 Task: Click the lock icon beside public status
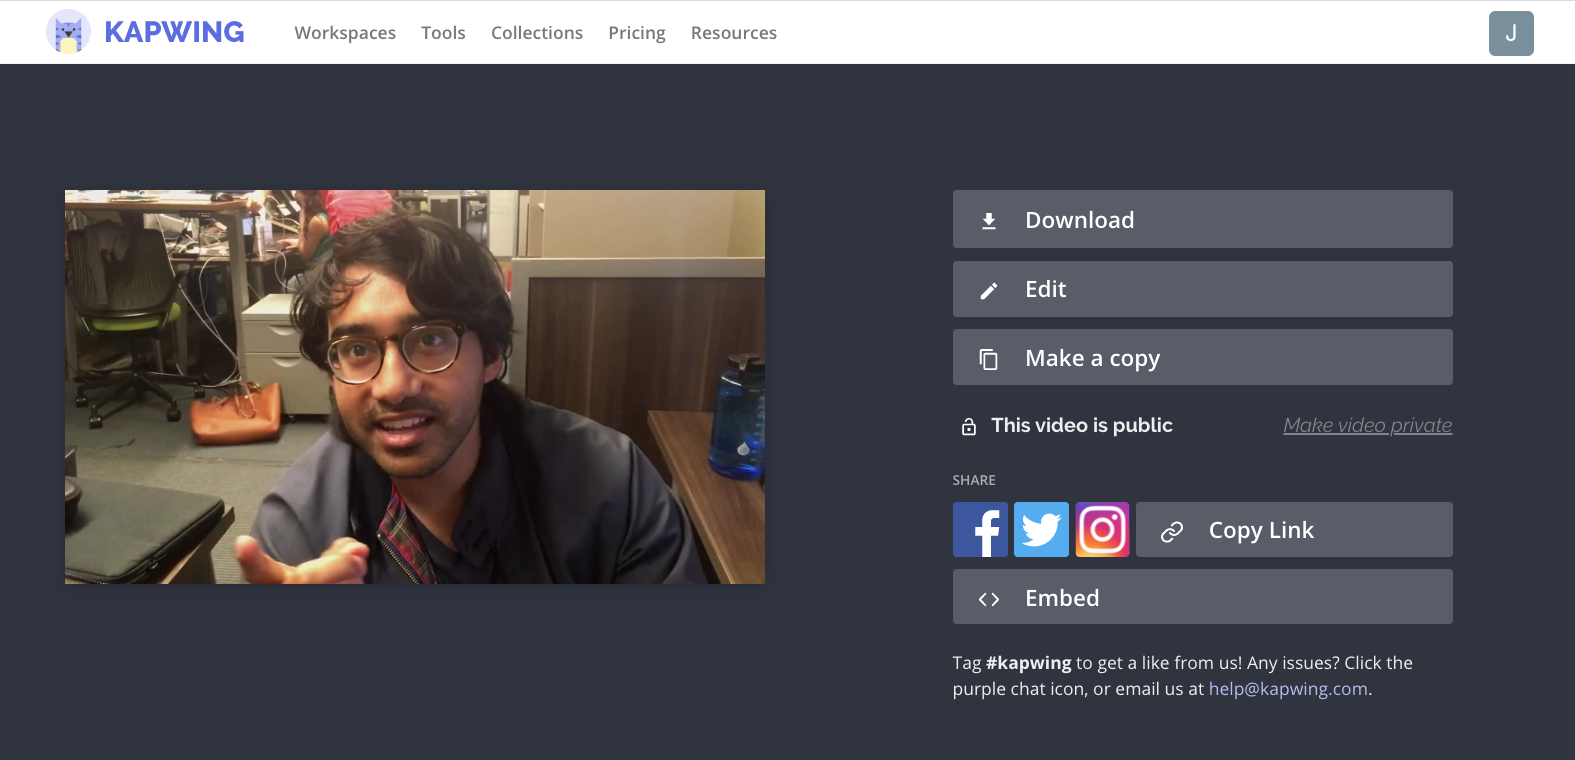click(x=969, y=427)
